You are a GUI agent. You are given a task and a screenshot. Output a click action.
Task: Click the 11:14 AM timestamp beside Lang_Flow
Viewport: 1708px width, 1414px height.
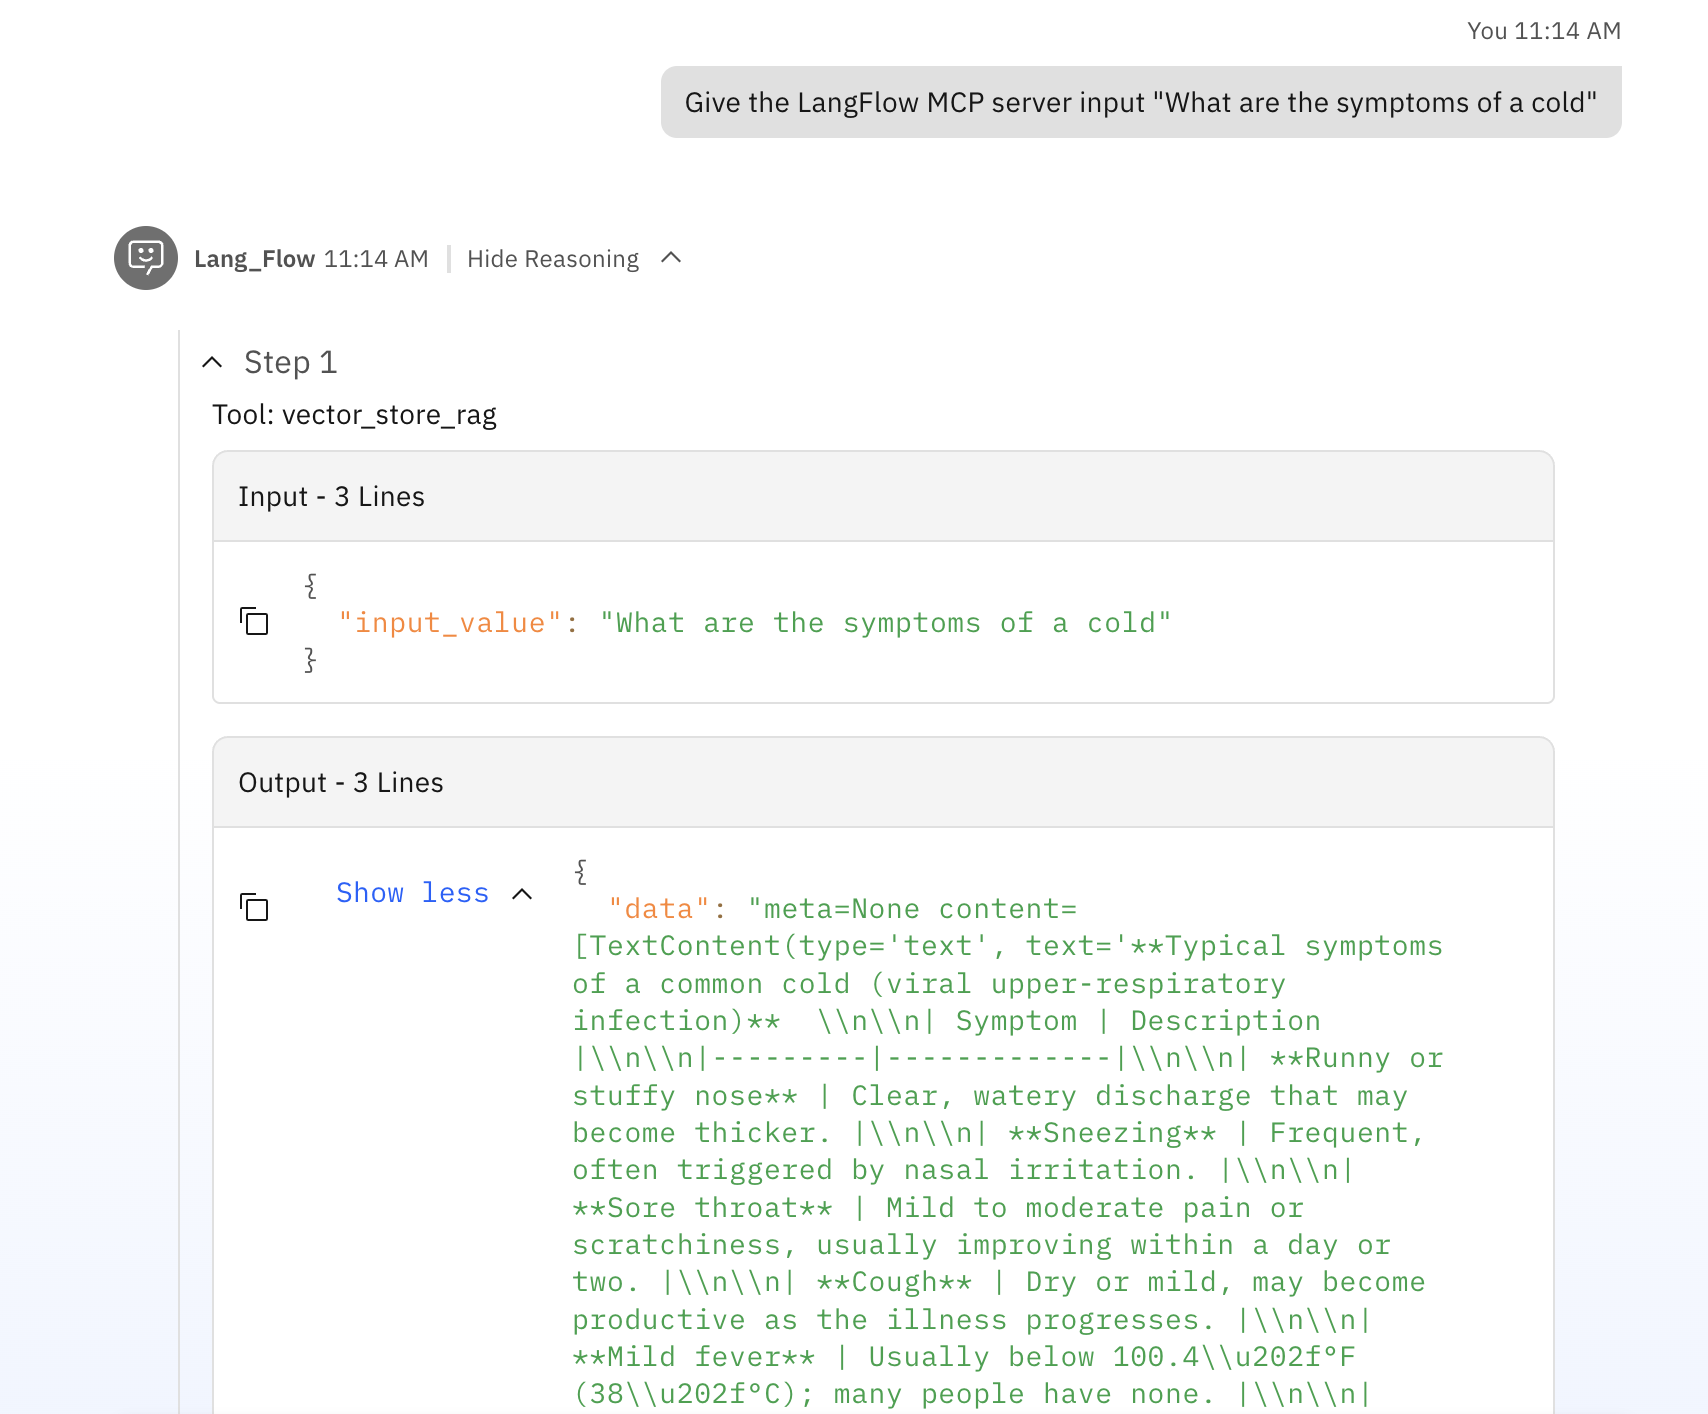click(x=376, y=259)
